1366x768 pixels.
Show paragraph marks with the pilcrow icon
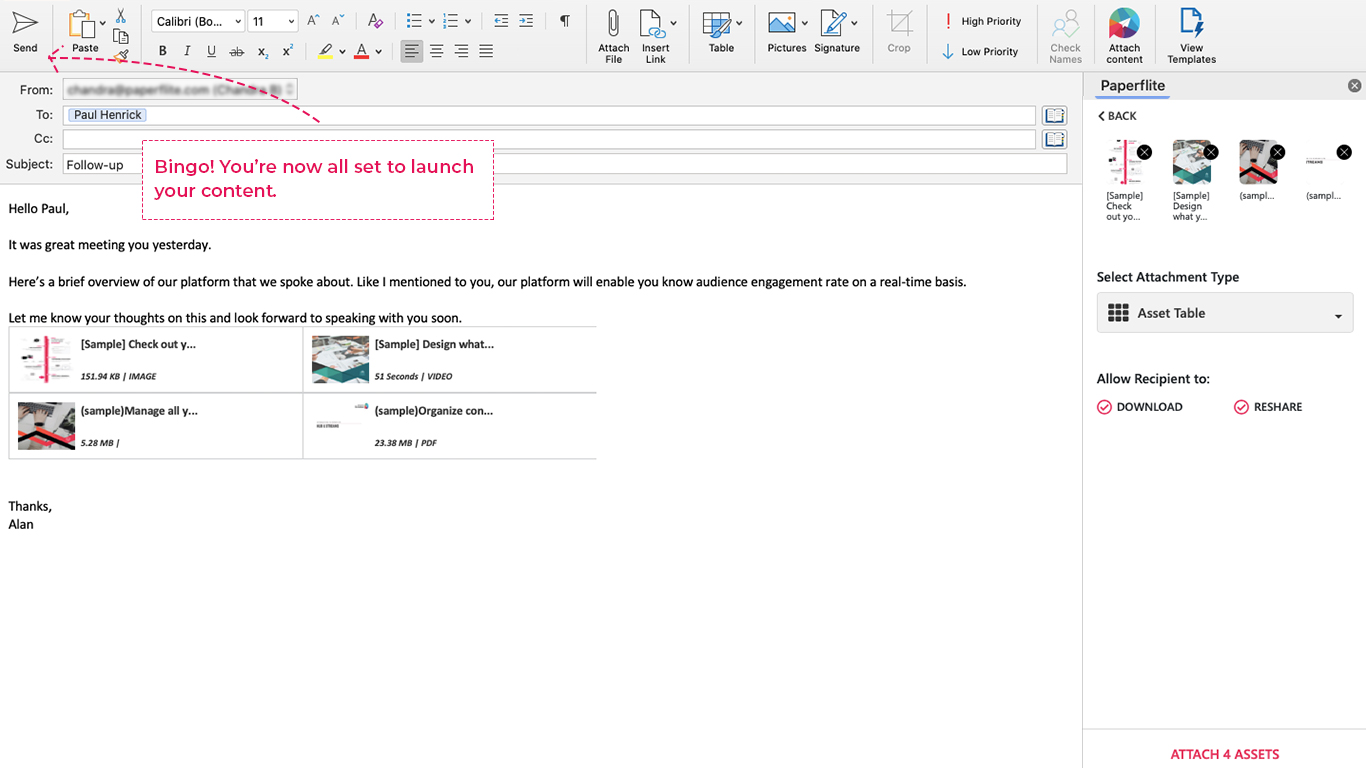(565, 21)
